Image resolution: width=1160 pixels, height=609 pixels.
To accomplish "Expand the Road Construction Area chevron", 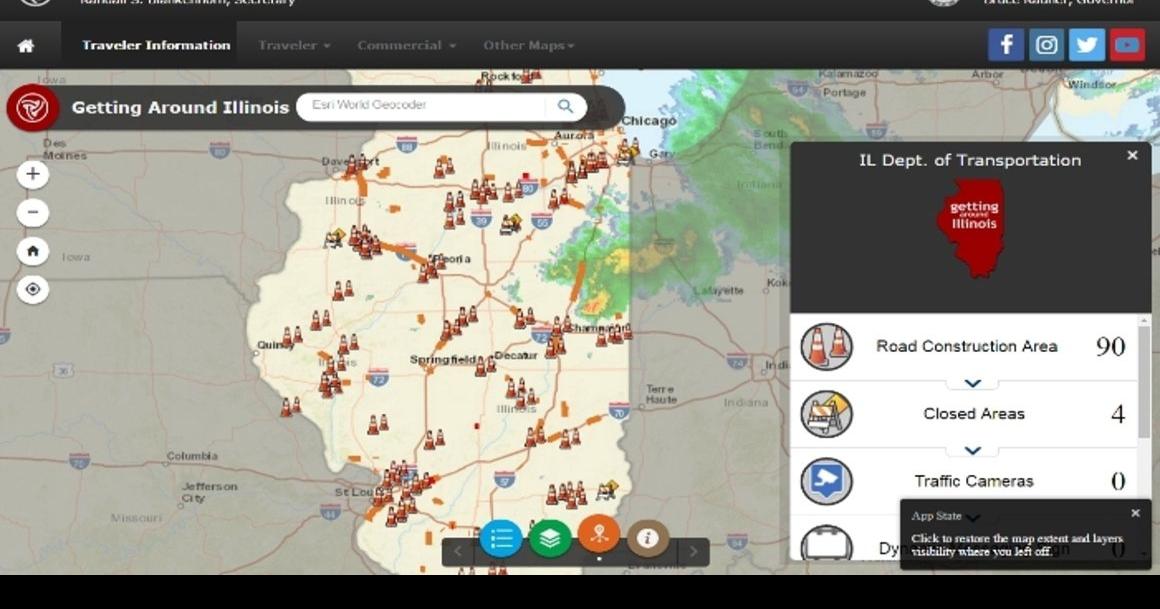I will tap(972, 383).
